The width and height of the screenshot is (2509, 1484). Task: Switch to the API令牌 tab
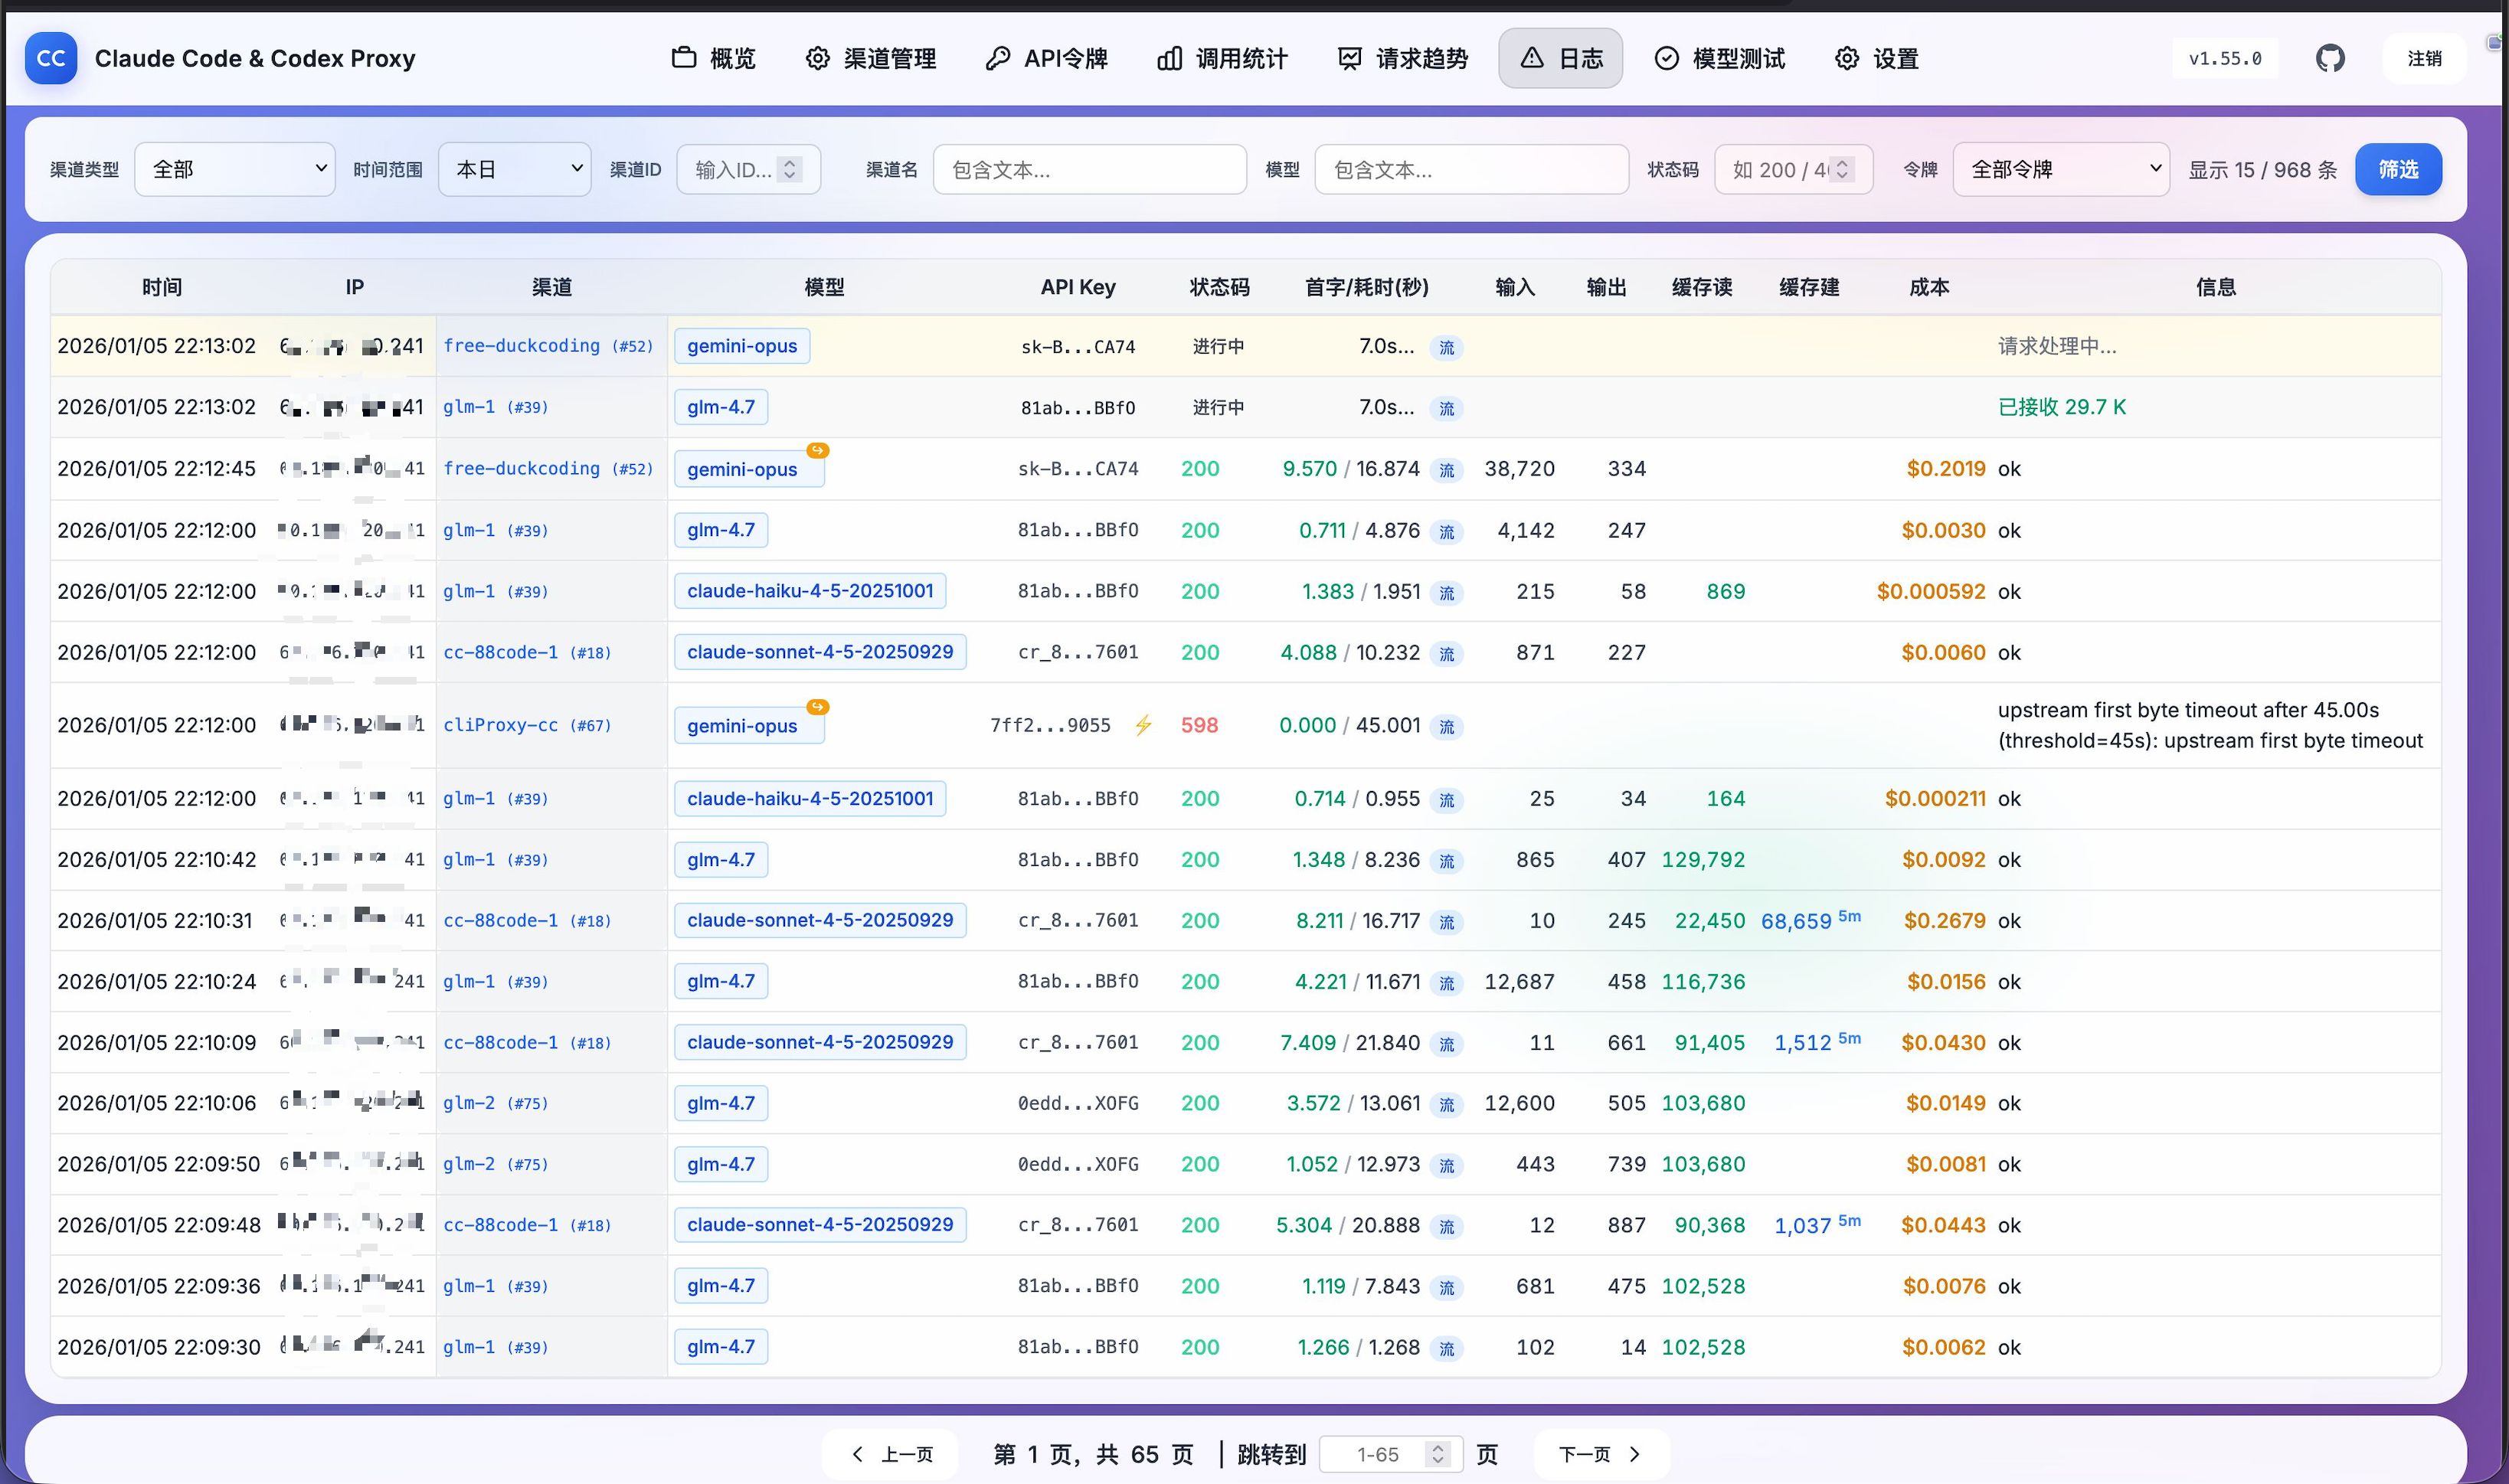click(1046, 58)
